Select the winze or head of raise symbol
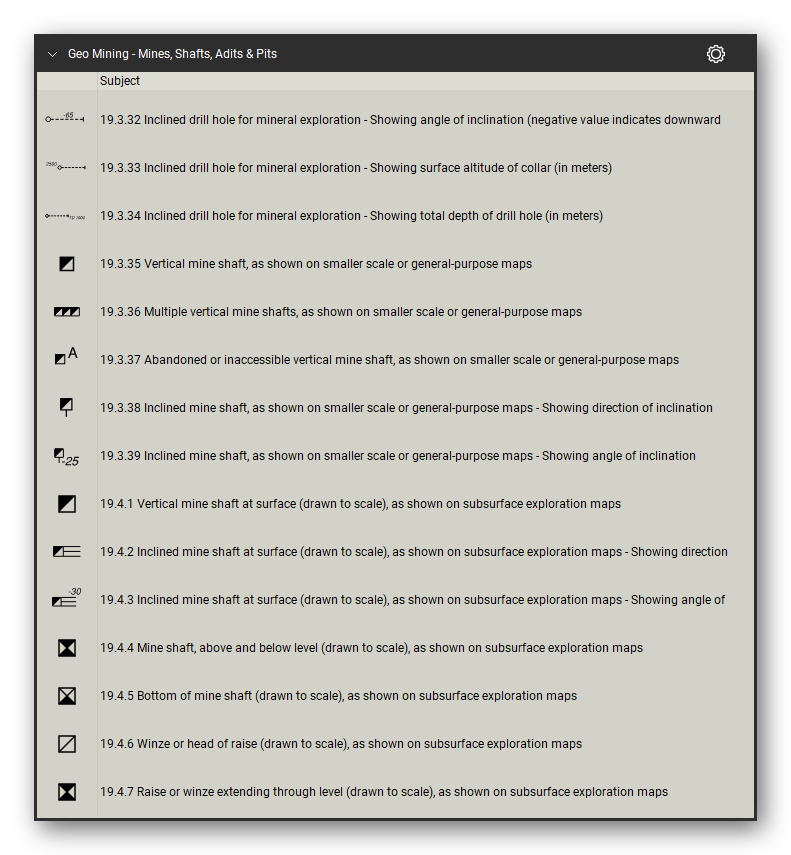Viewport: 791px width, 855px height. [x=67, y=744]
